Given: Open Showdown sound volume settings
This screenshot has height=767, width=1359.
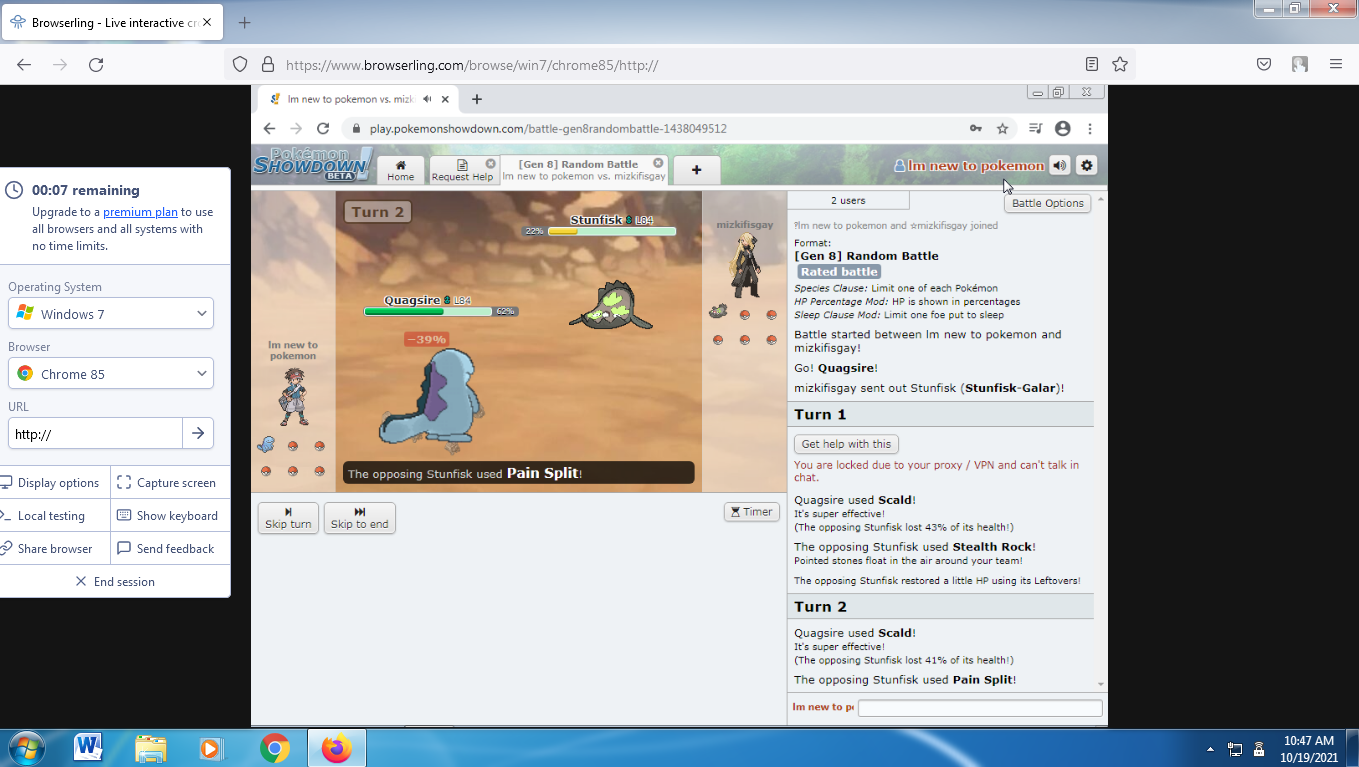Looking at the screenshot, I should (1059, 166).
